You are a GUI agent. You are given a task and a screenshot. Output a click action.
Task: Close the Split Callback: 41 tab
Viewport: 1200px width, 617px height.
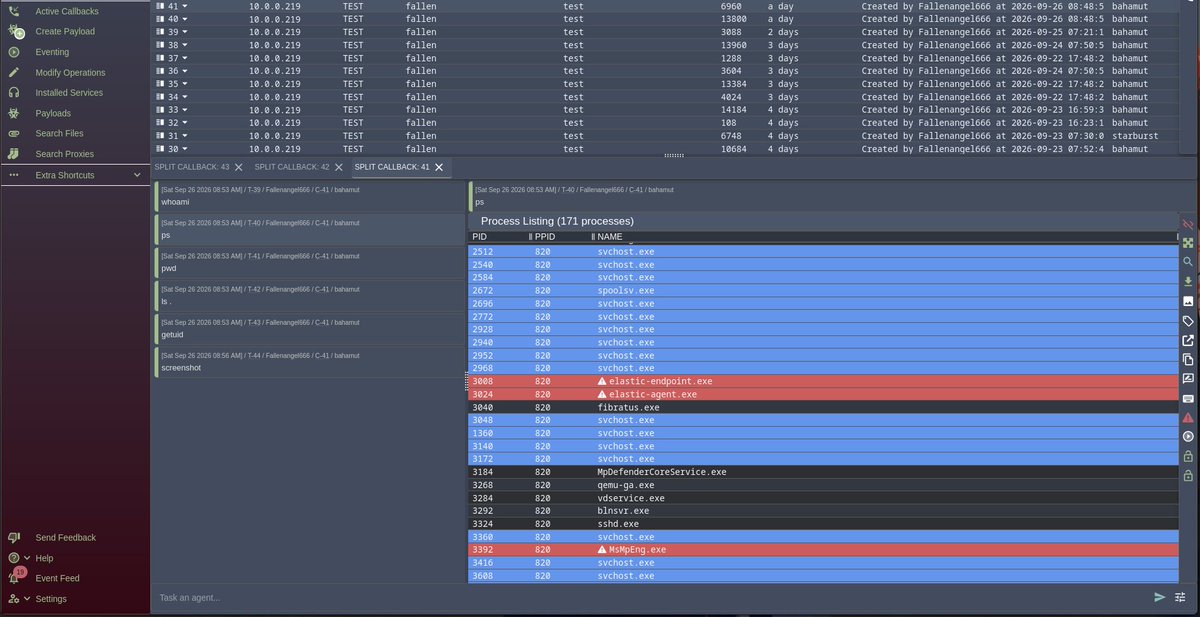(x=439, y=167)
